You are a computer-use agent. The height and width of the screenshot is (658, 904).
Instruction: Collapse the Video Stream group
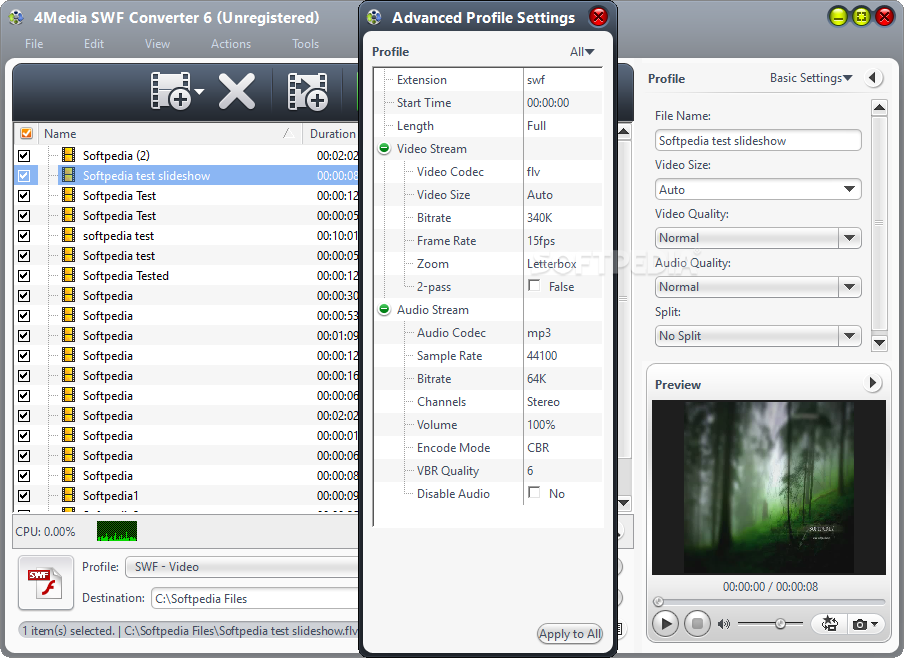coord(384,148)
